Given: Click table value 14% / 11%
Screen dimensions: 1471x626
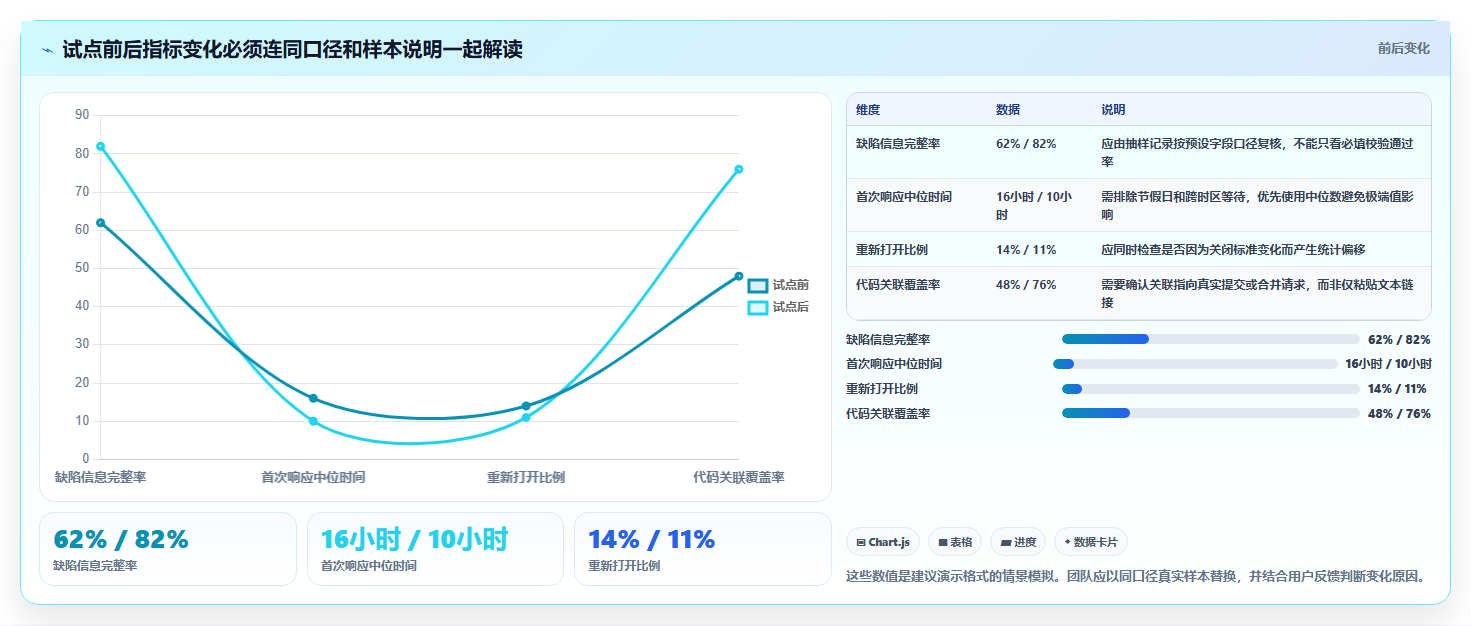Looking at the screenshot, I should pos(1026,250).
